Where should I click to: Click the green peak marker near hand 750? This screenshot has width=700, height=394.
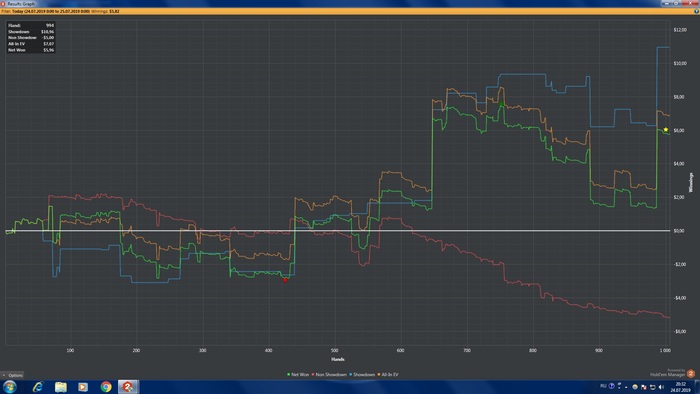click(501, 104)
